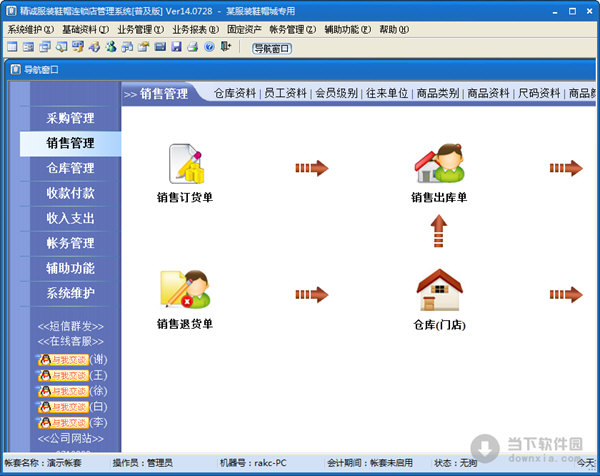This screenshot has width=600, height=476.
Task: Click the blue save floppy disk icon
Action: point(176,47)
